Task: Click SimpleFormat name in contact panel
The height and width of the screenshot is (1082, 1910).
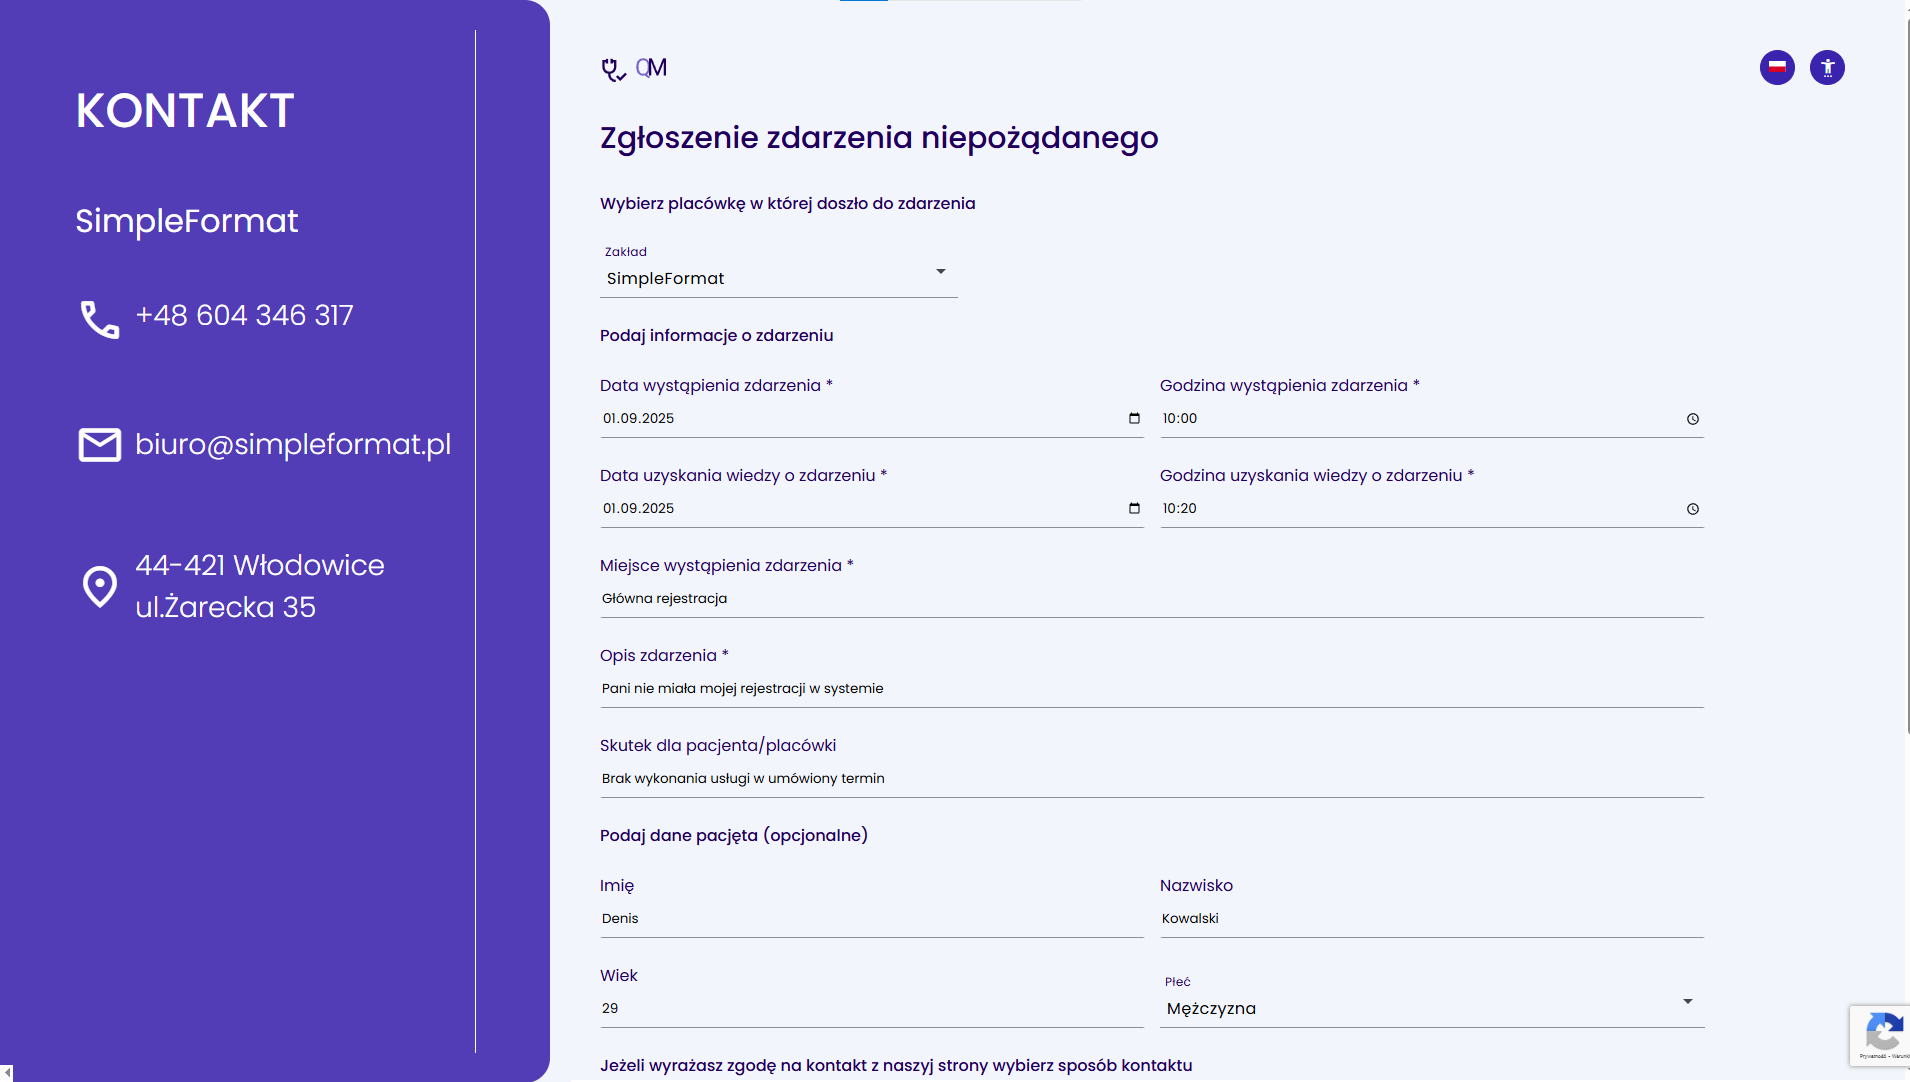Action: (x=187, y=221)
